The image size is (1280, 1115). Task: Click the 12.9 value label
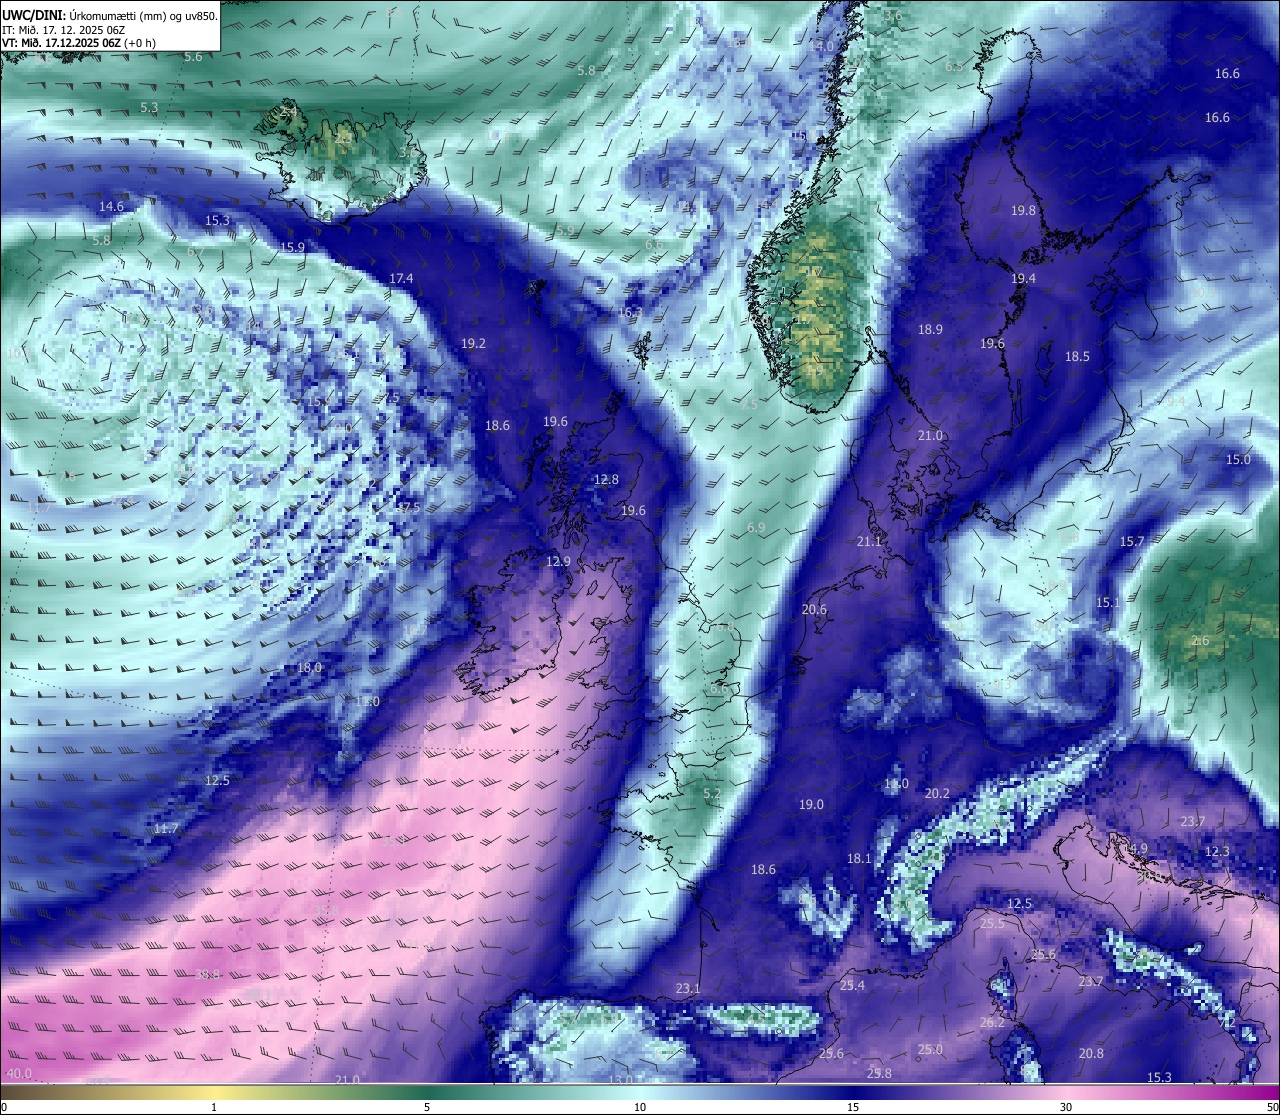tap(558, 562)
